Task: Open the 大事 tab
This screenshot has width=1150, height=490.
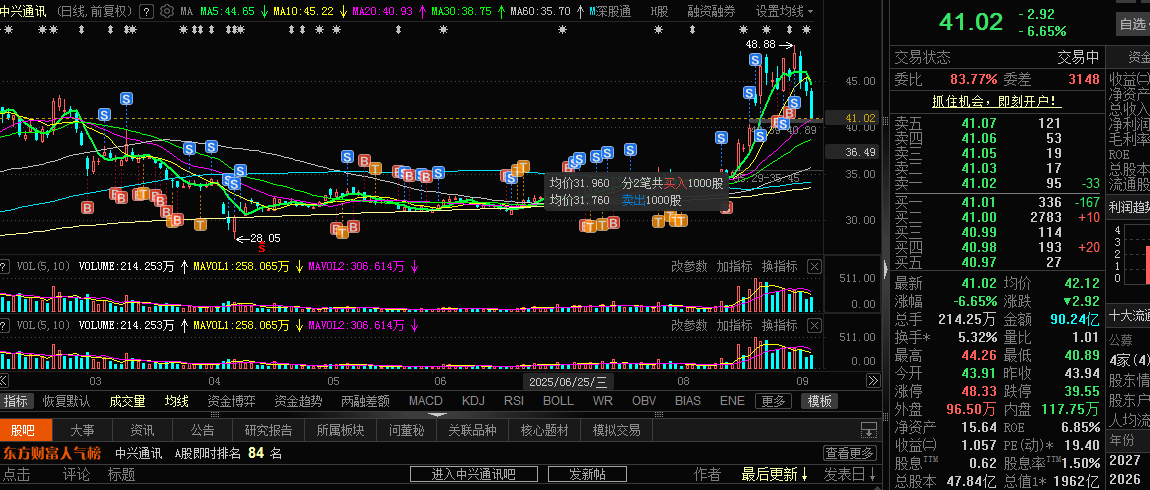Action: coord(82,430)
